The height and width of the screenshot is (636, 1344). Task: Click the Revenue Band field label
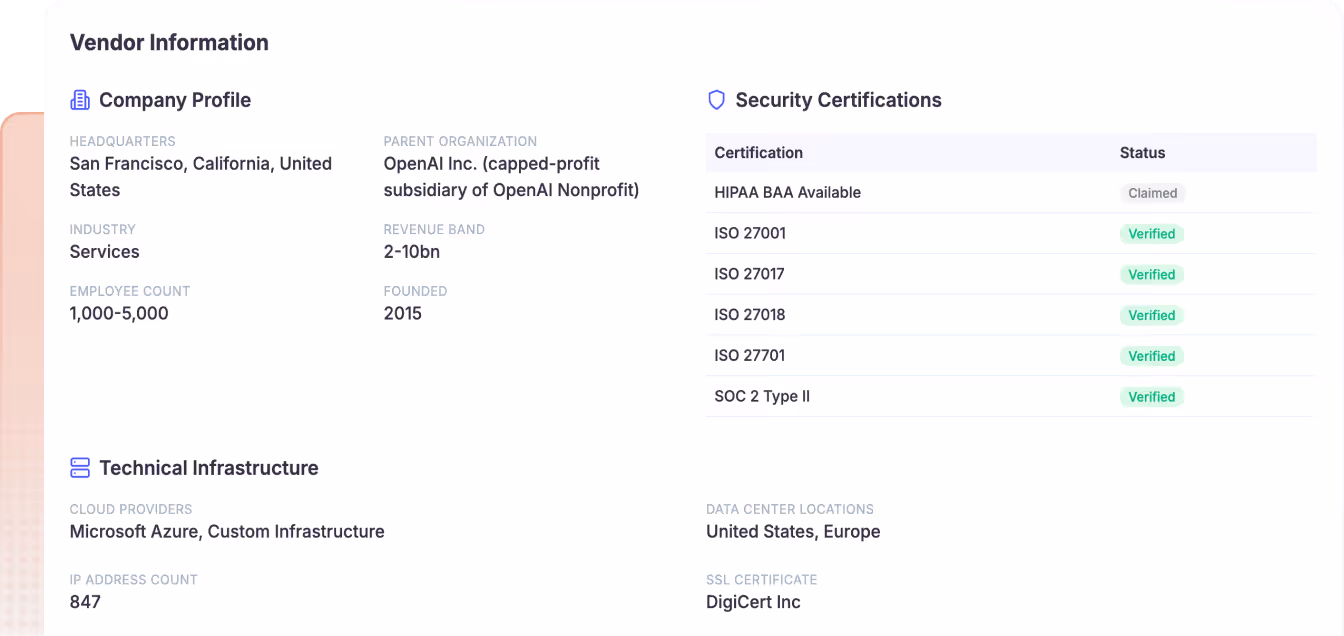coord(434,229)
